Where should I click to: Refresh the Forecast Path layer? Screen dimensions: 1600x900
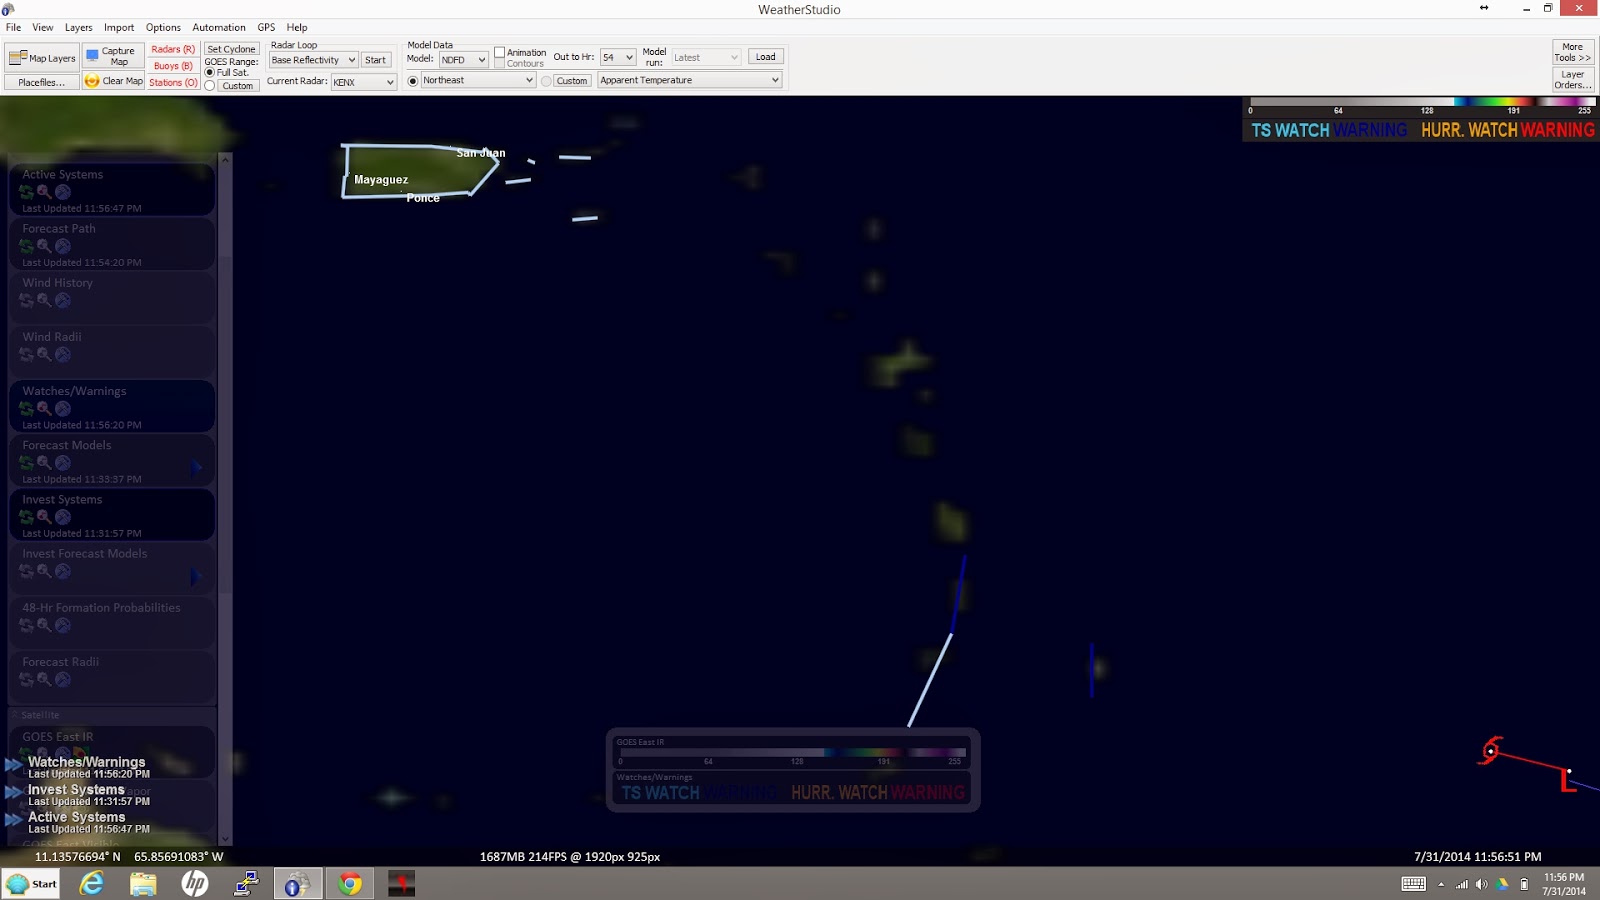(x=27, y=246)
